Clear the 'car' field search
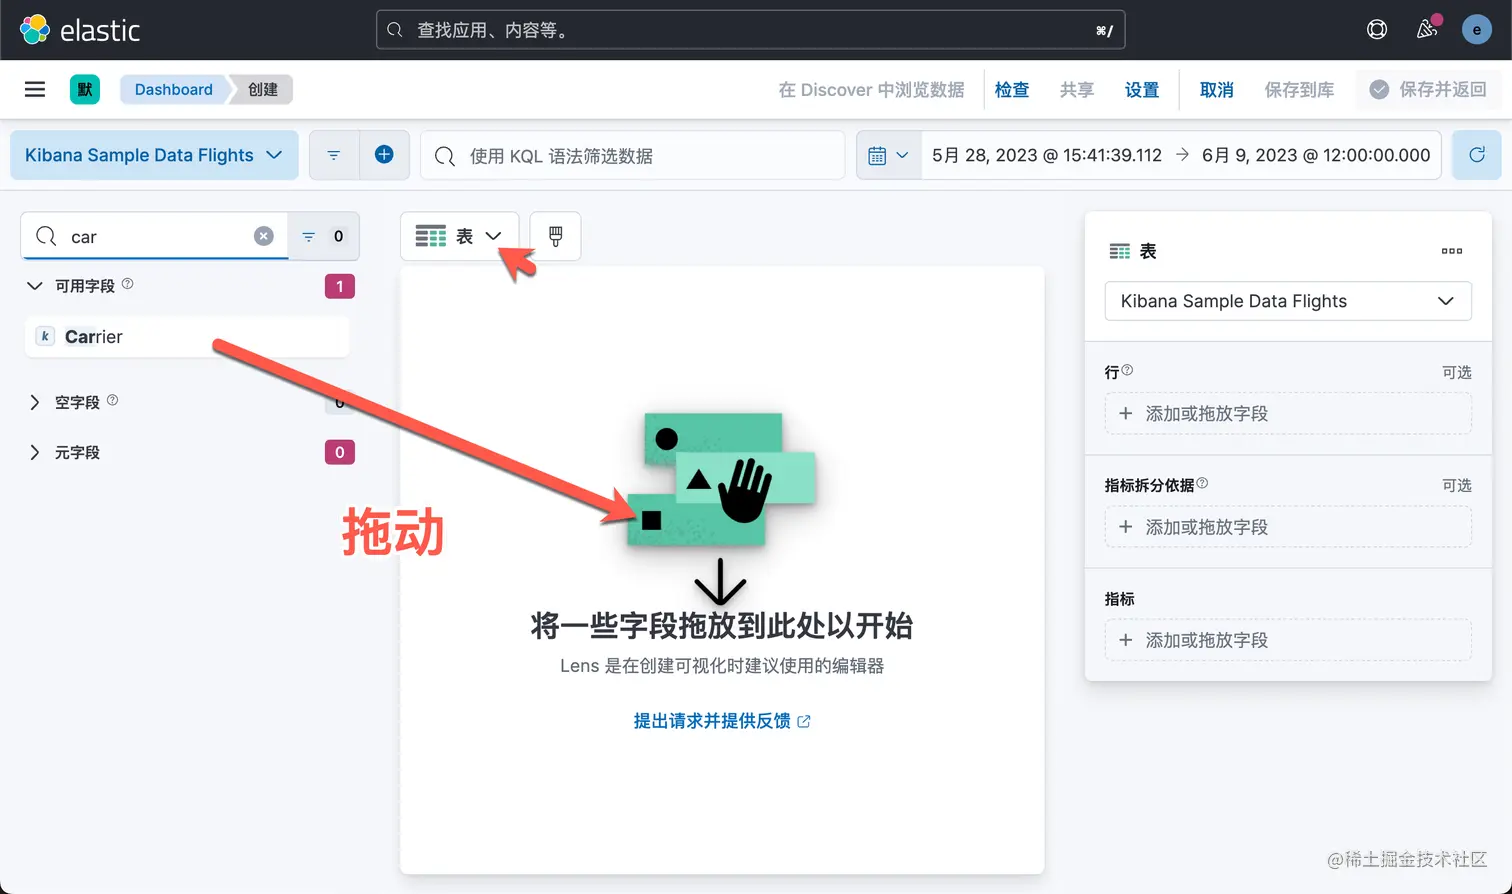Image resolution: width=1512 pixels, height=894 pixels. click(263, 236)
